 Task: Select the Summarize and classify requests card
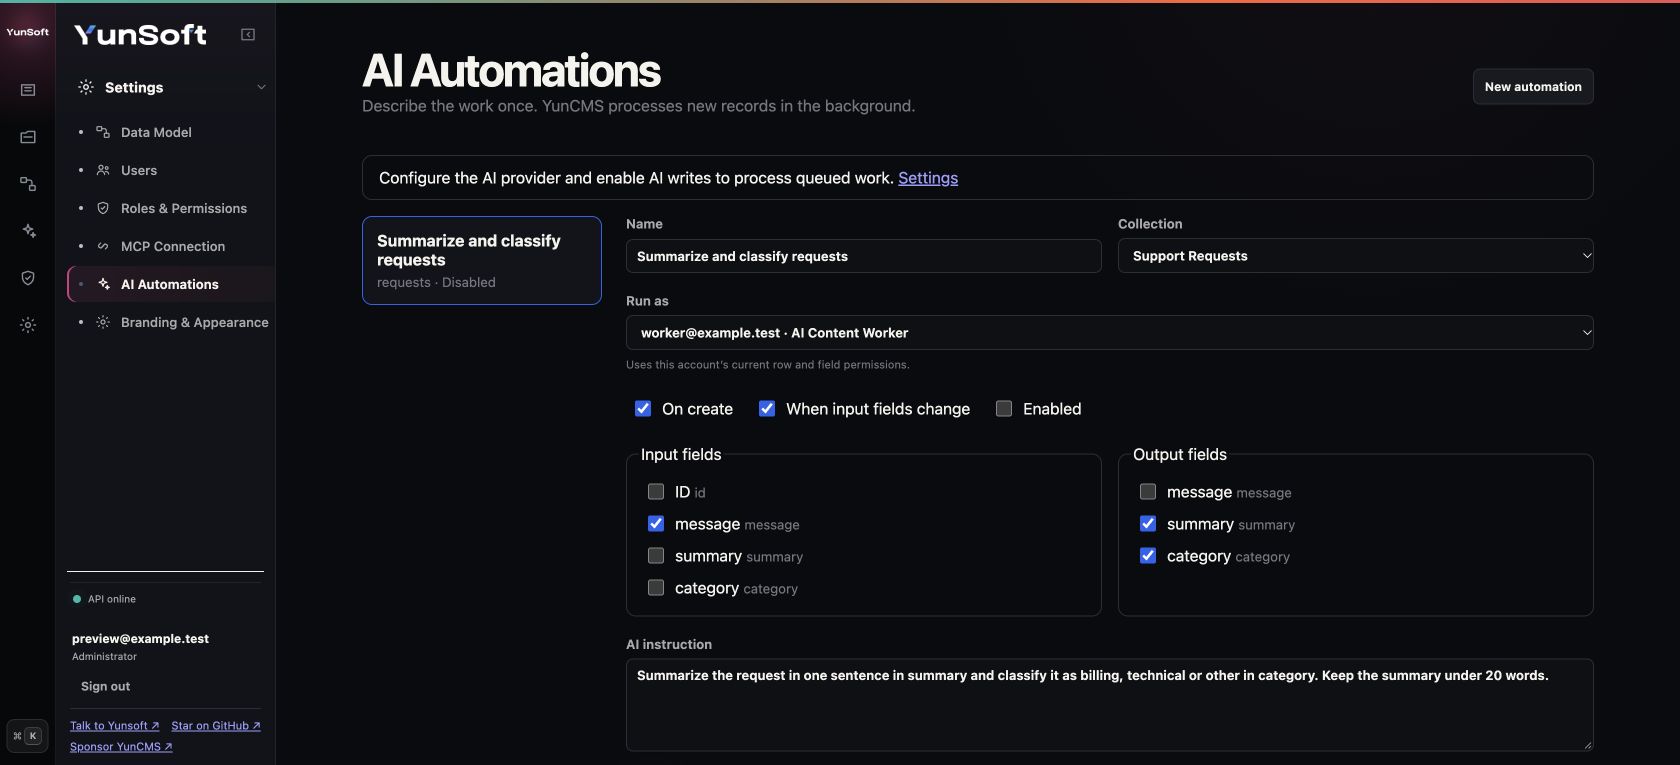482,260
